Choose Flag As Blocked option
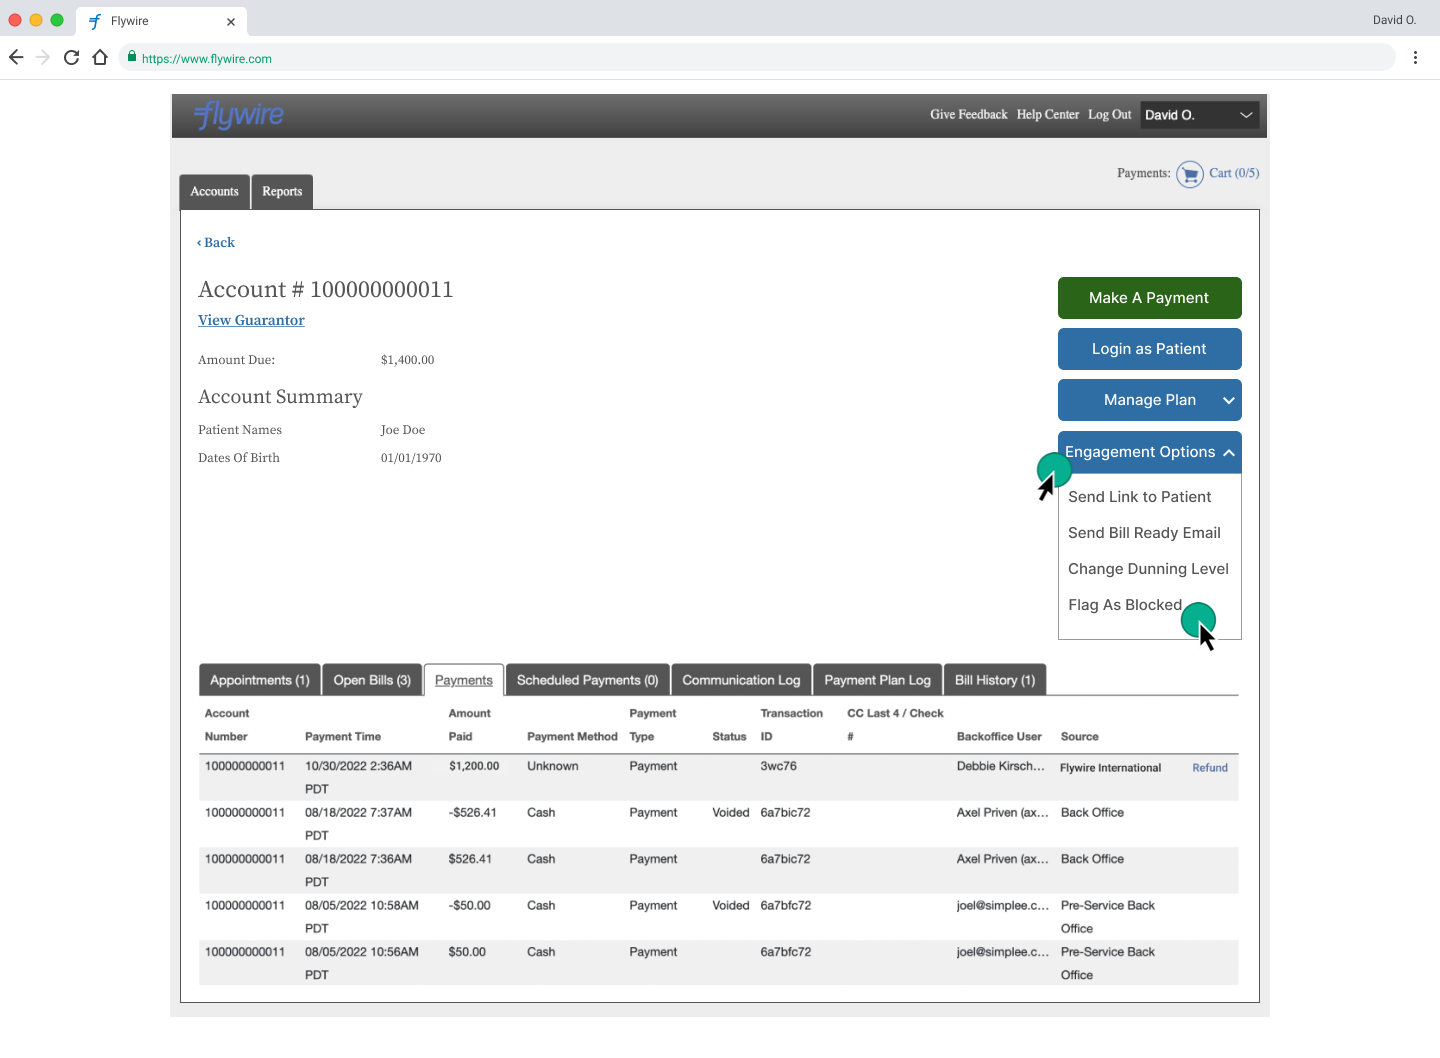The width and height of the screenshot is (1440, 1058). pyautogui.click(x=1124, y=605)
